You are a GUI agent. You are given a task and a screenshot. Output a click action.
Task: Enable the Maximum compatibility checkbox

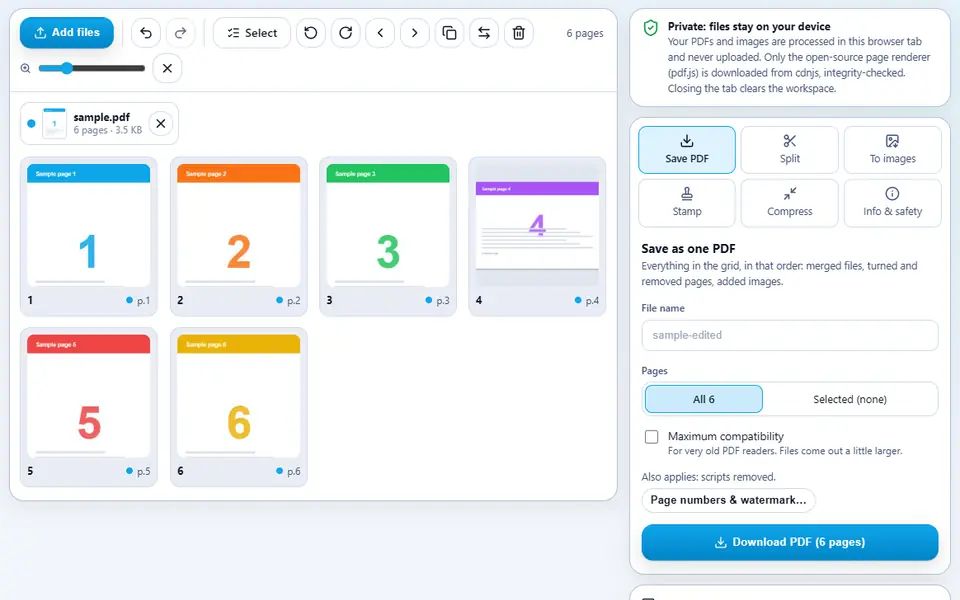[651, 437]
